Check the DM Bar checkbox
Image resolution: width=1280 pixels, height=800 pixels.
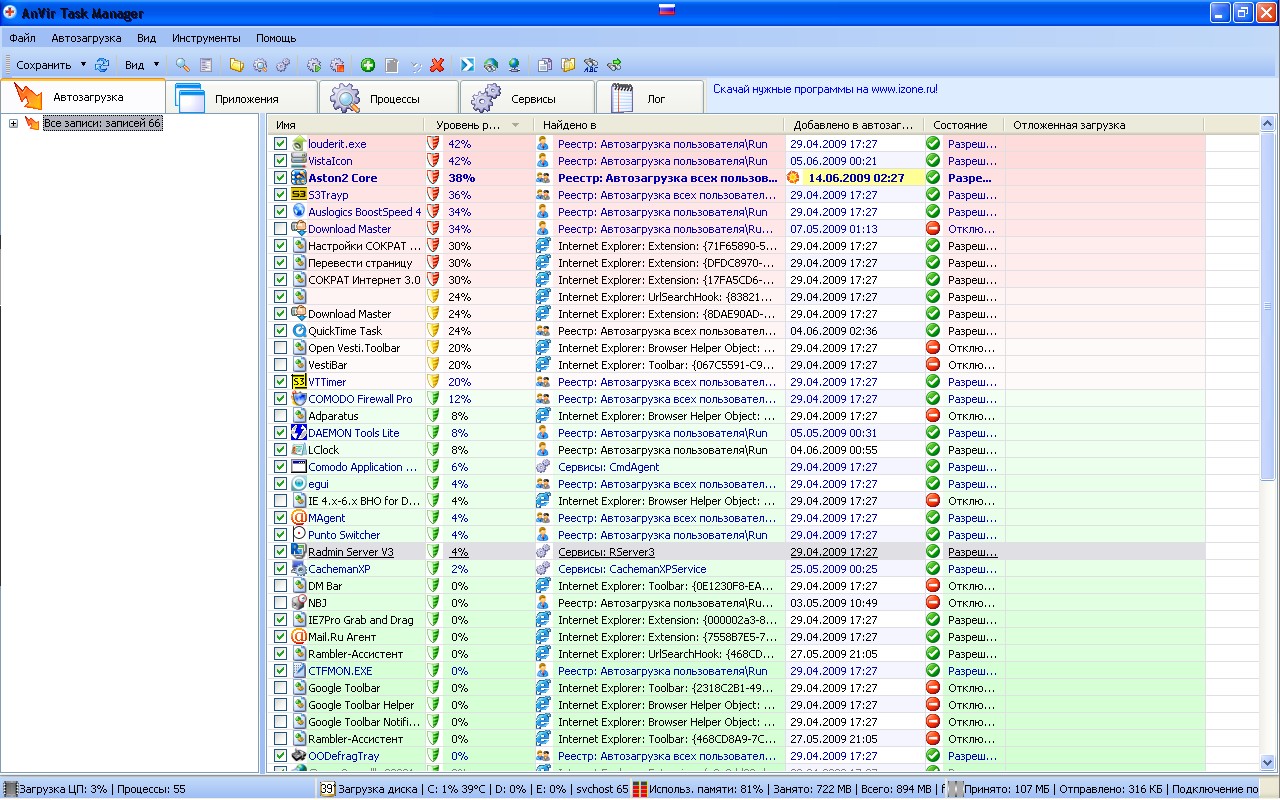(x=281, y=586)
